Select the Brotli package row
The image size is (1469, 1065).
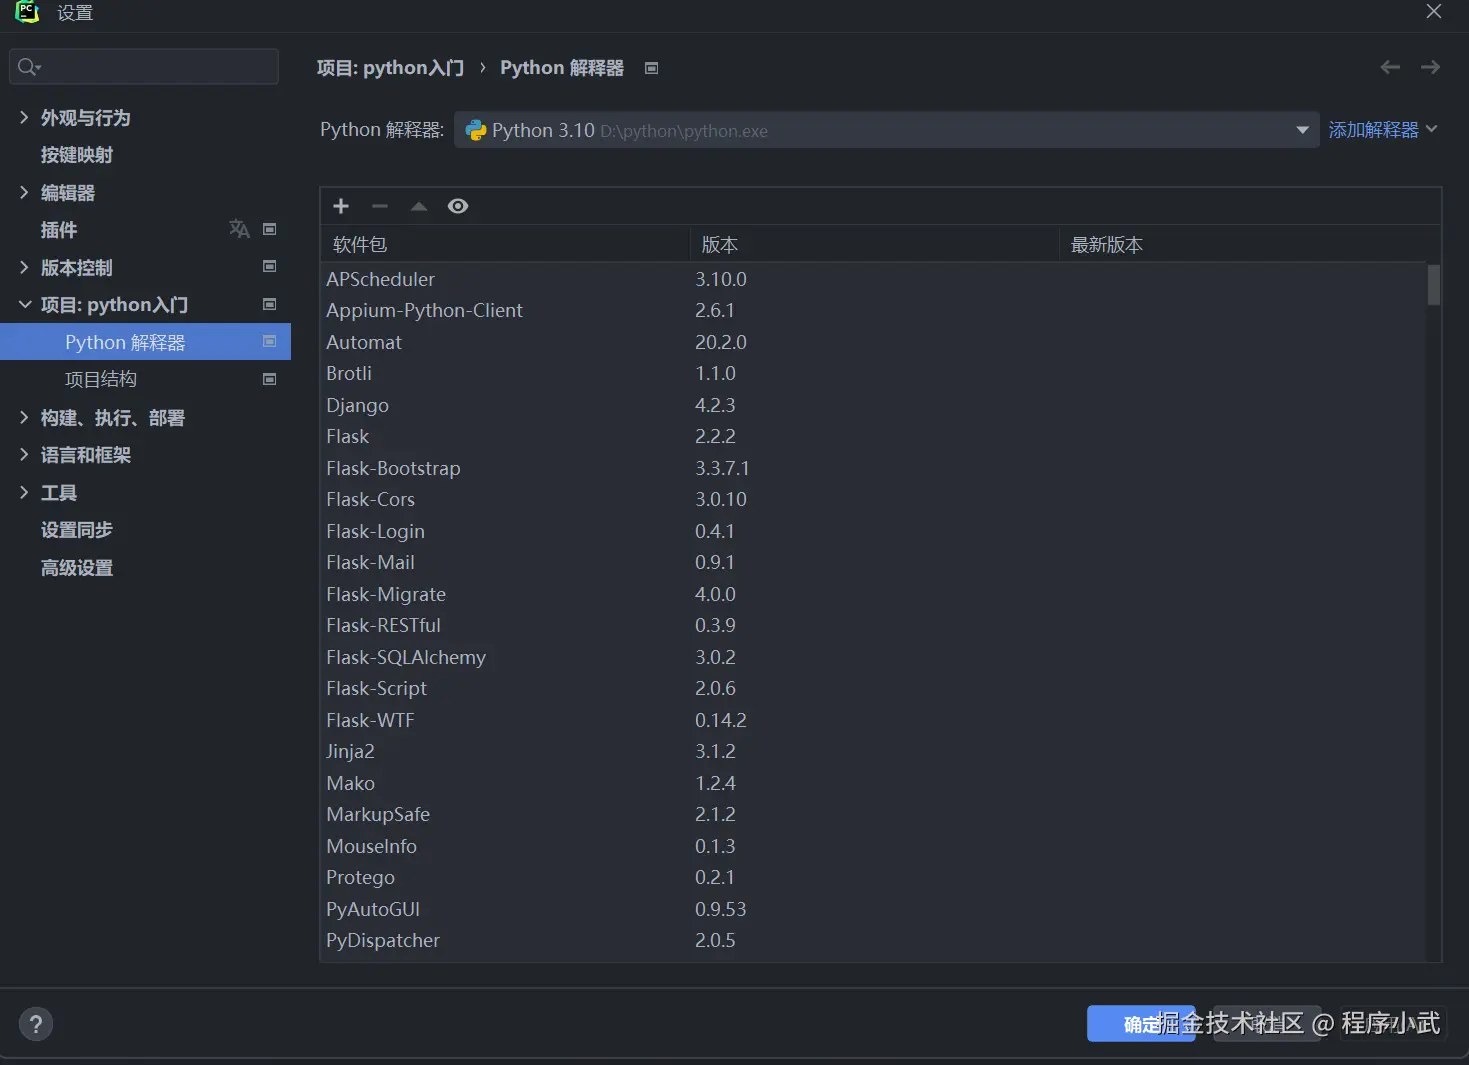coord(873,373)
